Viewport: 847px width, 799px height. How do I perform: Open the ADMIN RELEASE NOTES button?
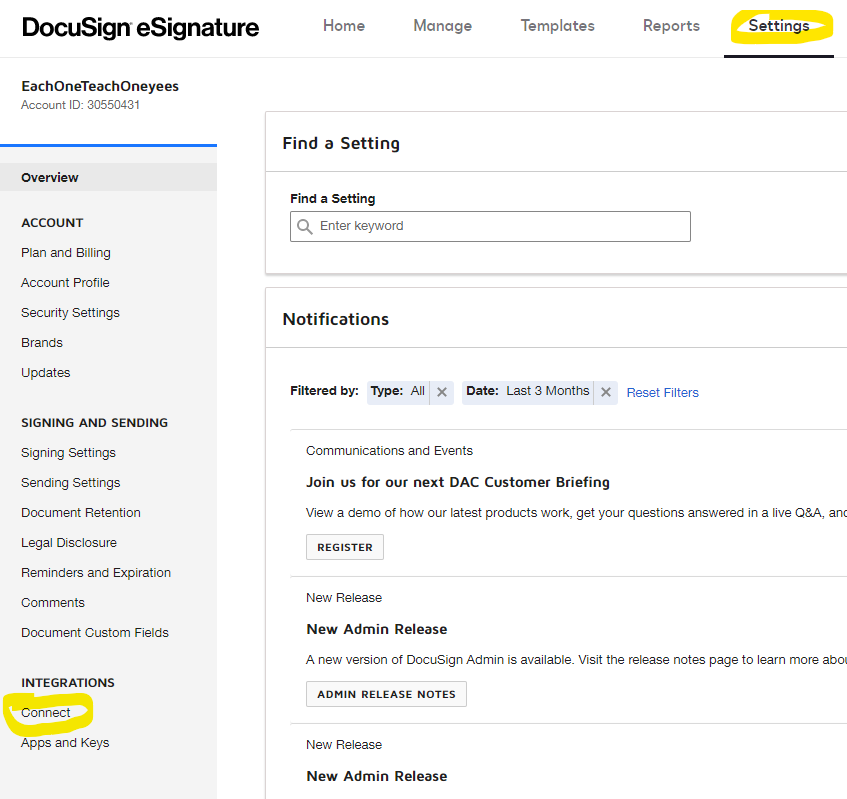[x=386, y=693]
